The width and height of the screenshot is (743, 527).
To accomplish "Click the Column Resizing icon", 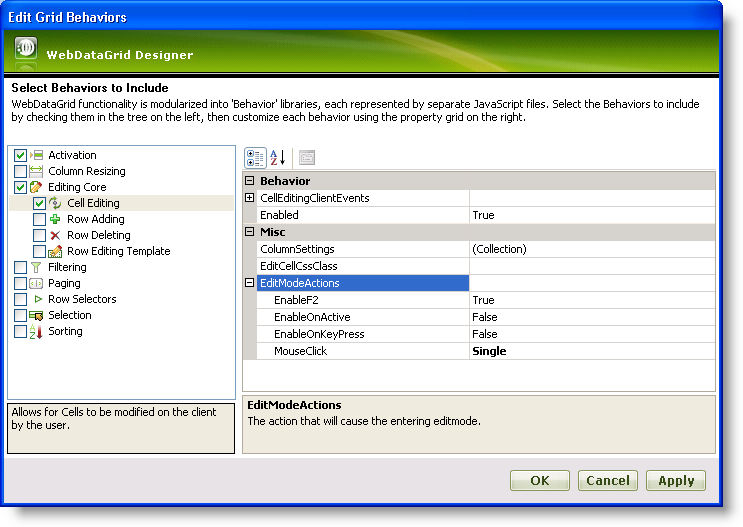I will (37, 171).
